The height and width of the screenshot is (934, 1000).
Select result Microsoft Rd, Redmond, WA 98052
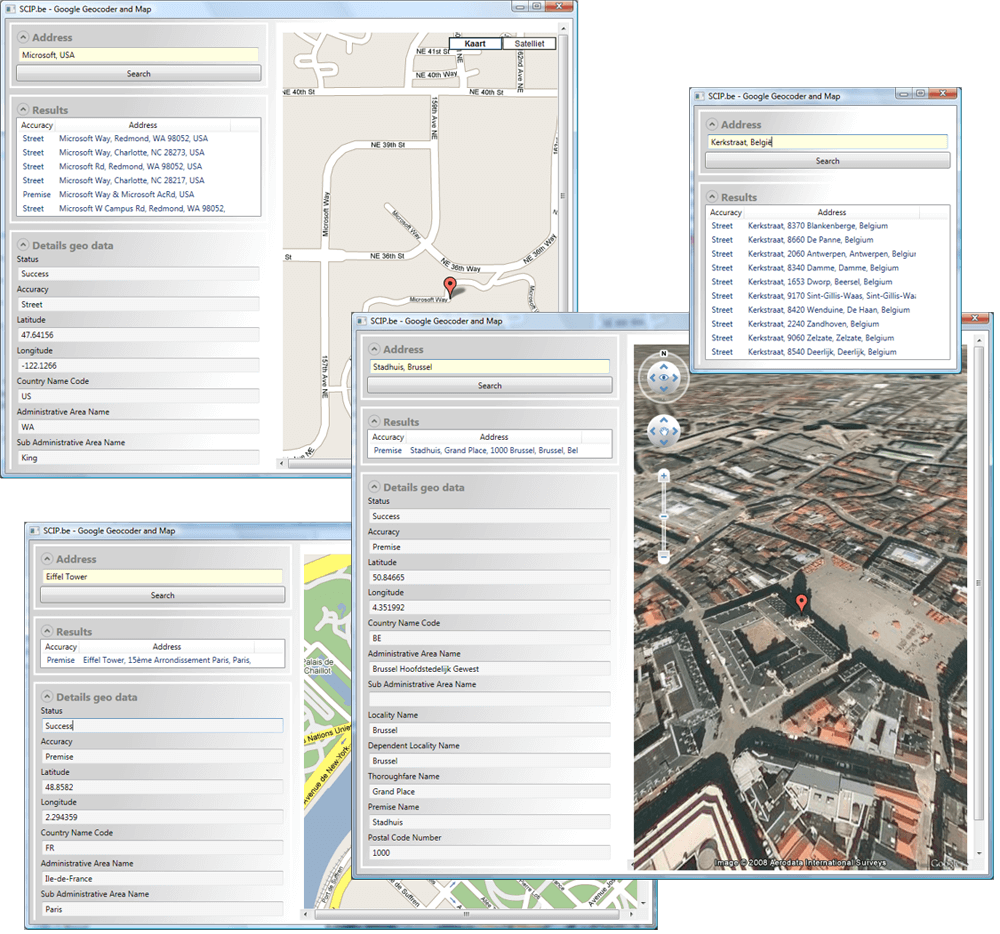[138, 166]
